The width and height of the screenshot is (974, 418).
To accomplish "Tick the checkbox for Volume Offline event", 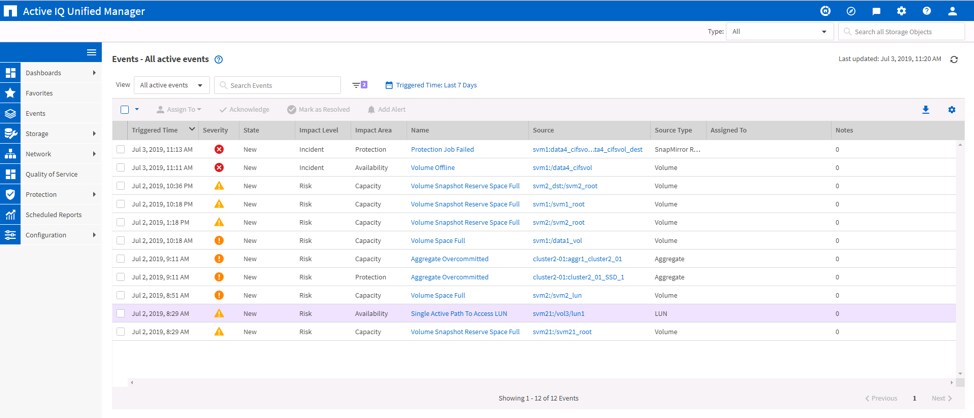I will (121, 168).
